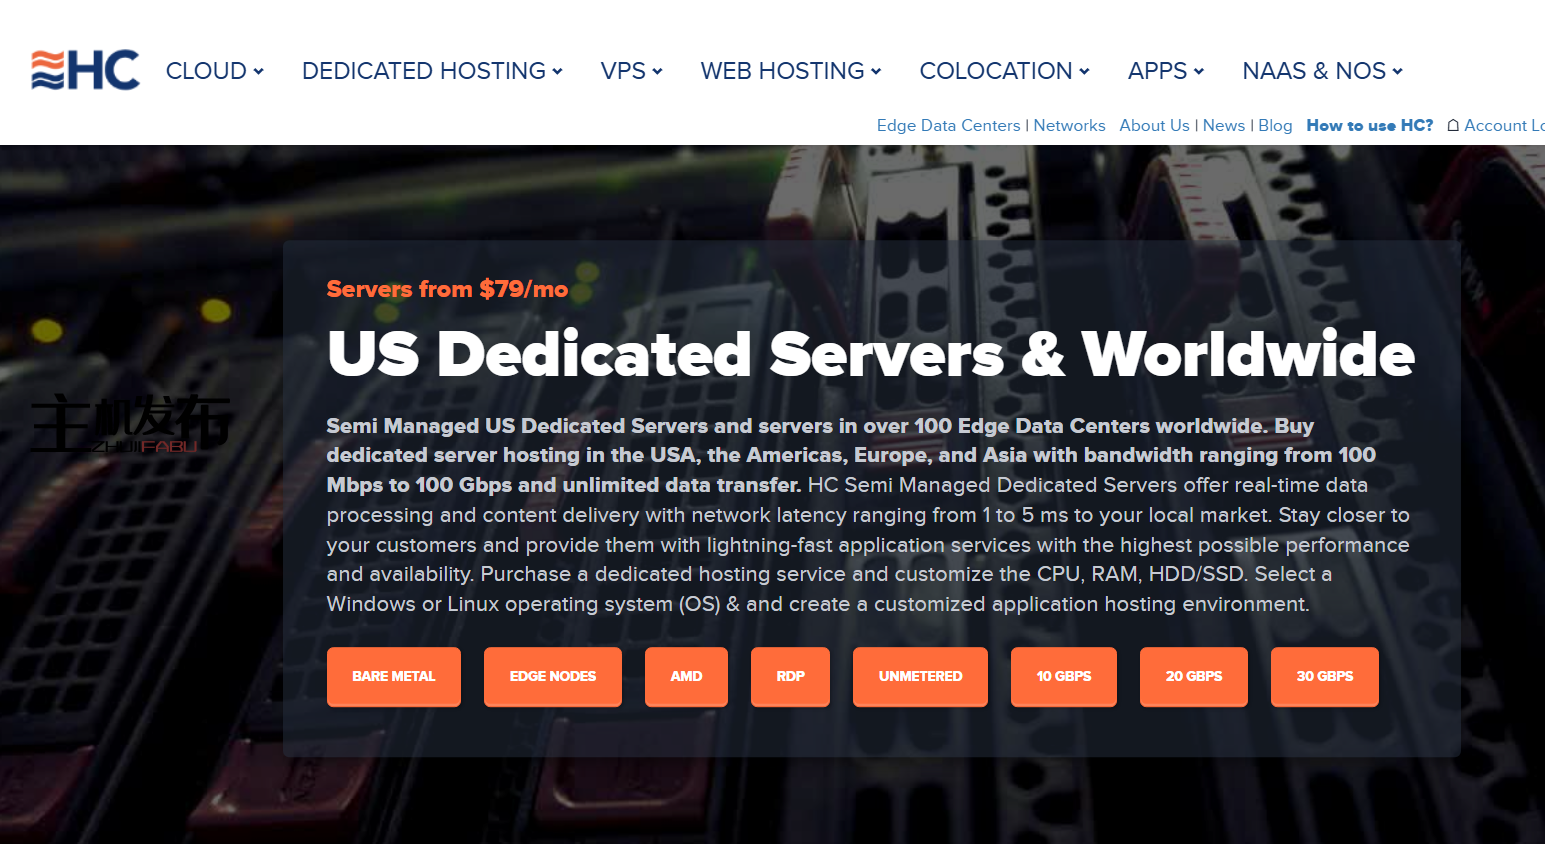Image resolution: width=1545 pixels, height=844 pixels.
Task: Select the EDGE NODES button
Action: point(552,677)
